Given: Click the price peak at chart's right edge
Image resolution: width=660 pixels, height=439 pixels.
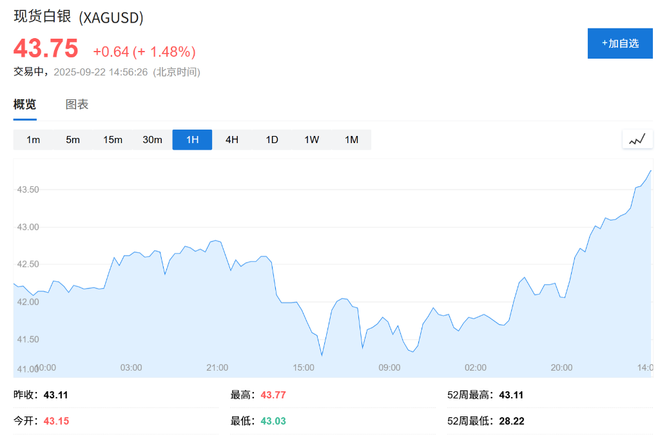Looking at the screenshot, I should 650,171.
